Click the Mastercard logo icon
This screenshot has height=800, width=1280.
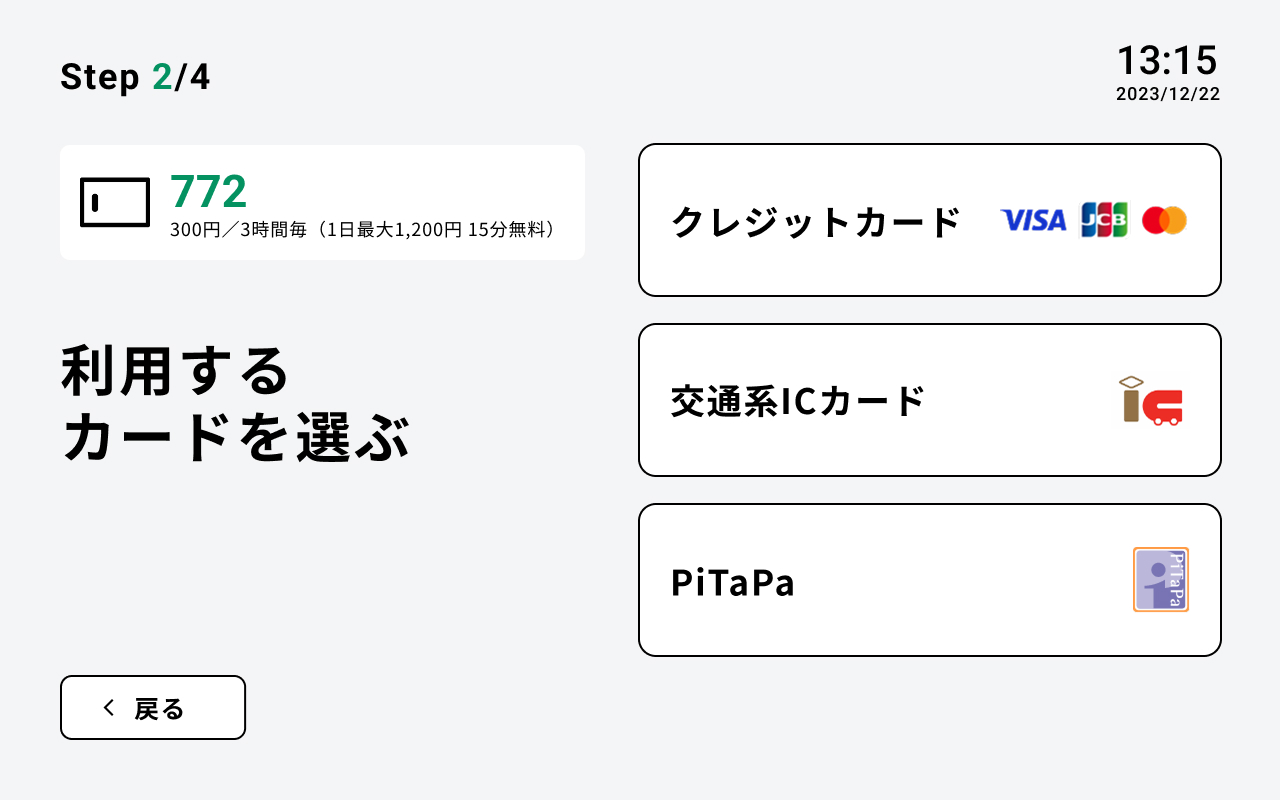click(x=1164, y=220)
